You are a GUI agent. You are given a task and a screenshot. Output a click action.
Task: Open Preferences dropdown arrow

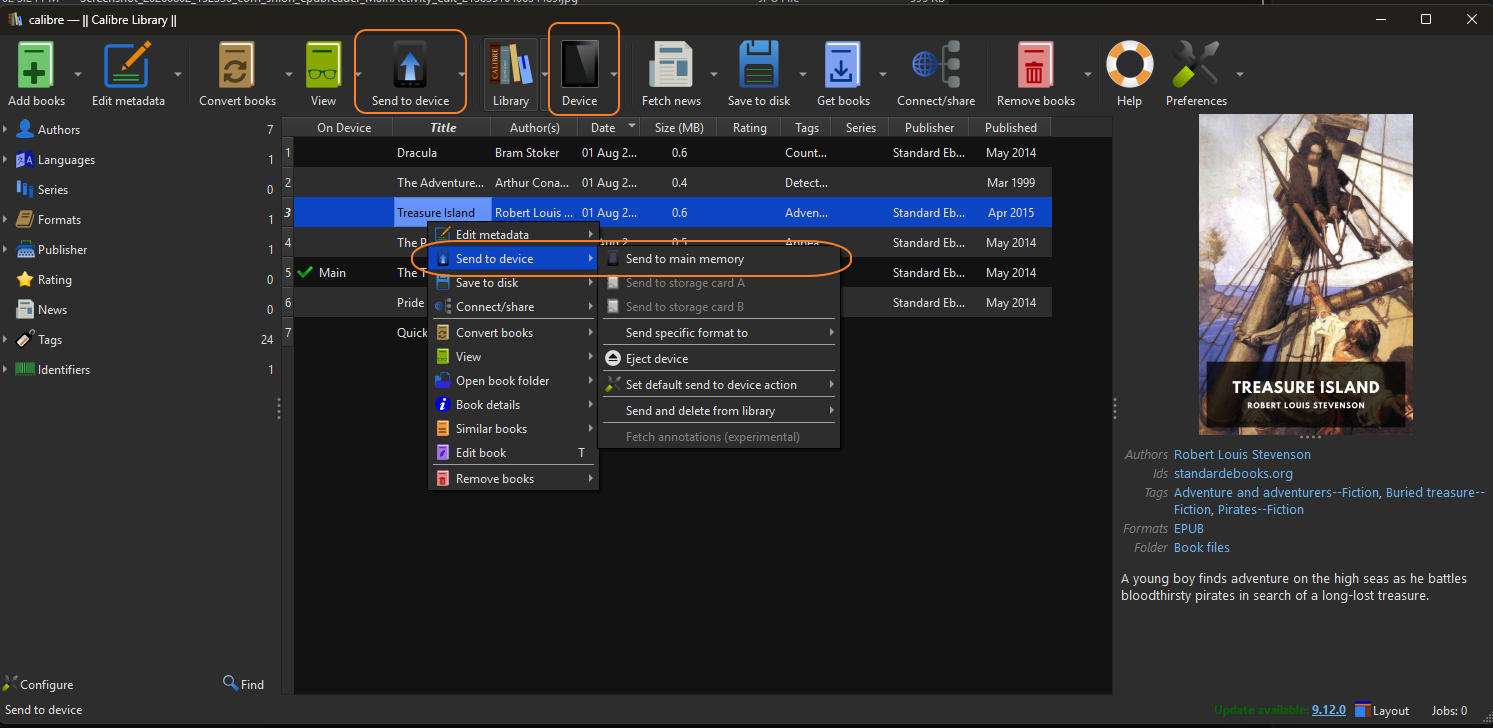click(x=1240, y=74)
